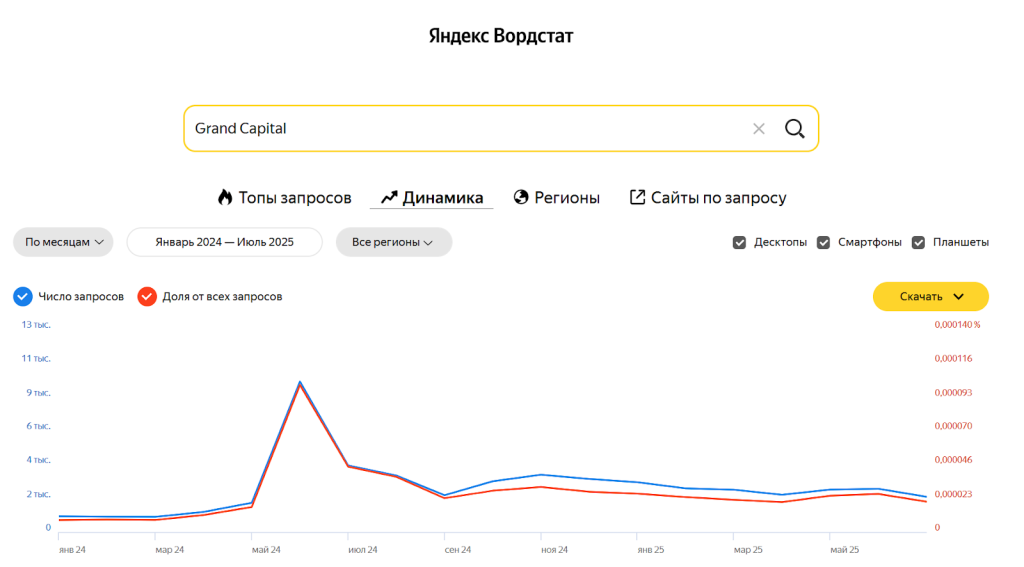Open the date range Январь 2024 — Июль 2025

click(x=224, y=242)
